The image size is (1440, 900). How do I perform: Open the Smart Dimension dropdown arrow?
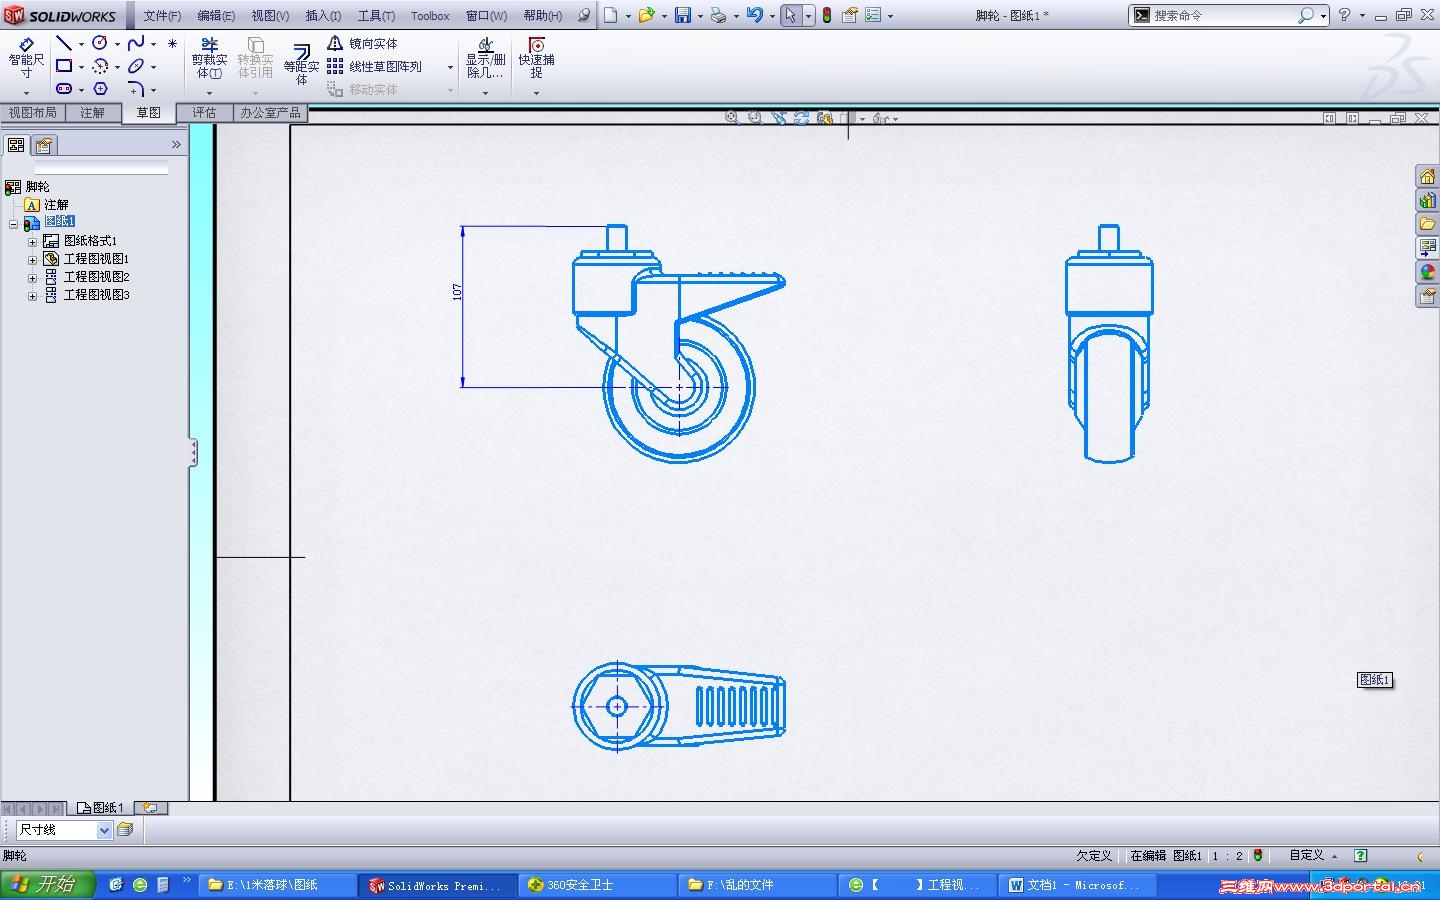tap(26, 92)
